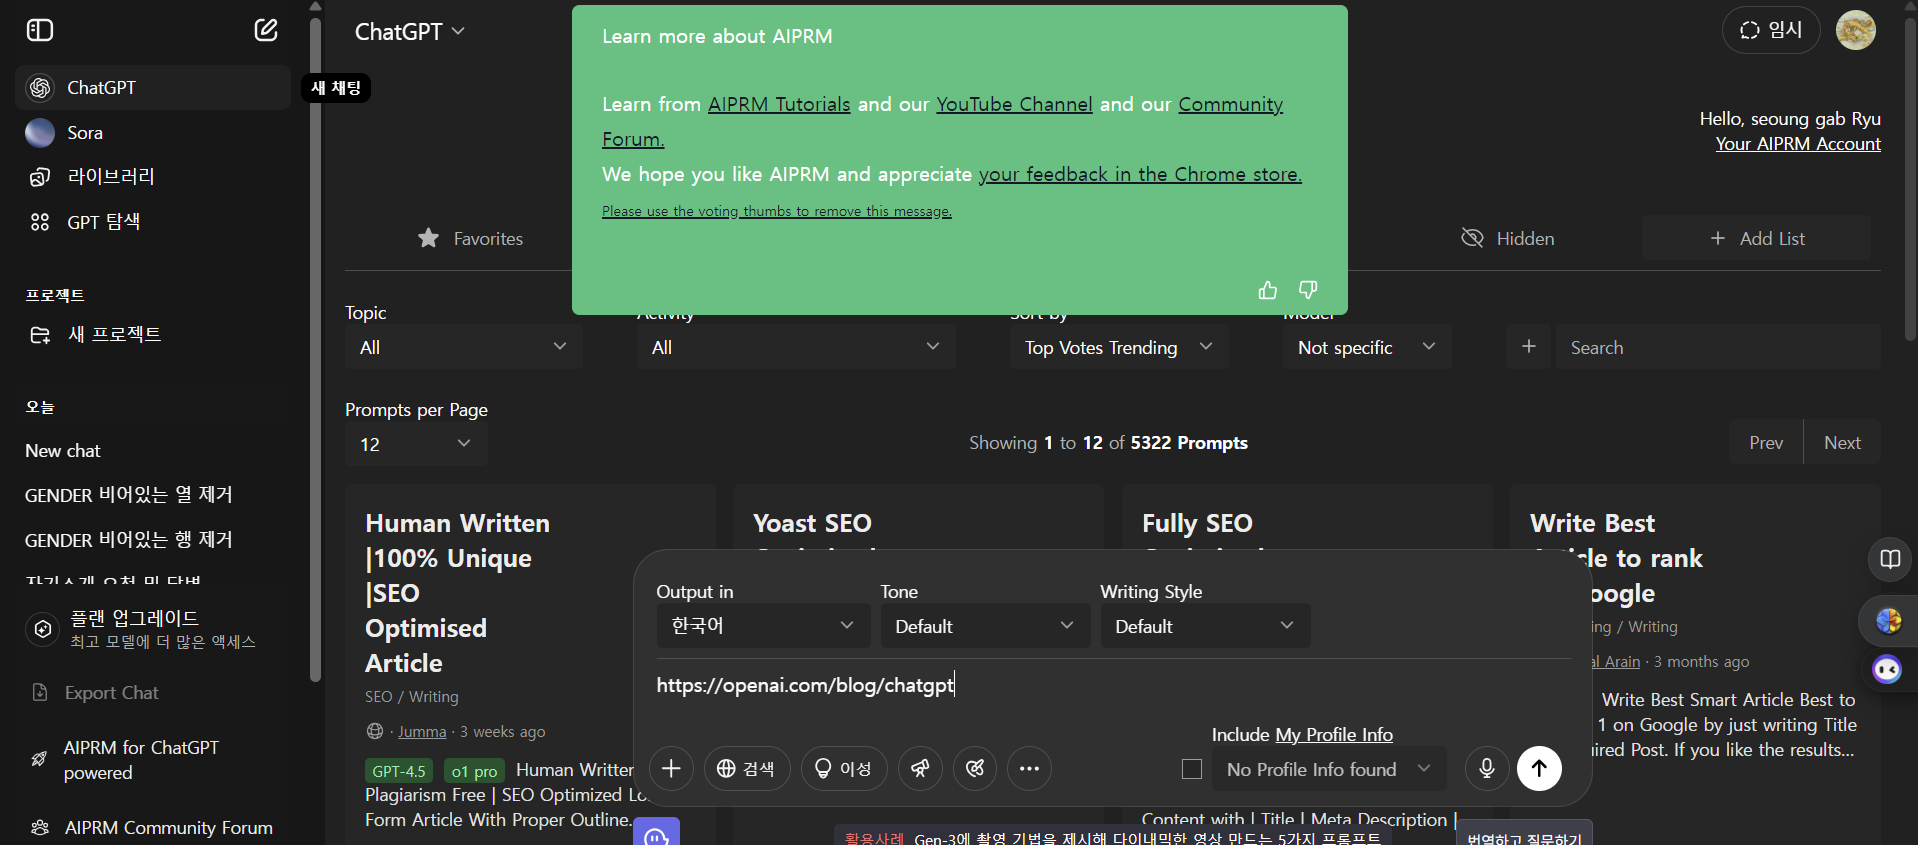Viewport: 1918px width, 845px height.
Task: Open ChatGPT from the sidebar
Action: point(153,88)
